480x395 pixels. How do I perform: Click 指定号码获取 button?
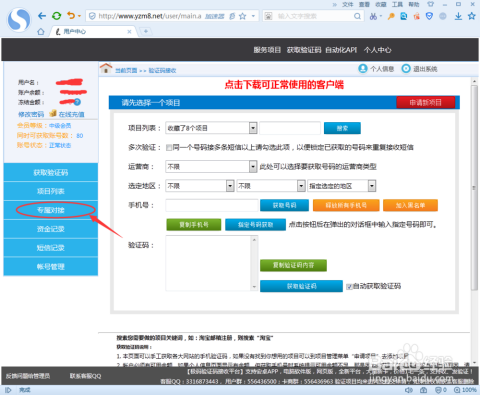click(x=255, y=225)
